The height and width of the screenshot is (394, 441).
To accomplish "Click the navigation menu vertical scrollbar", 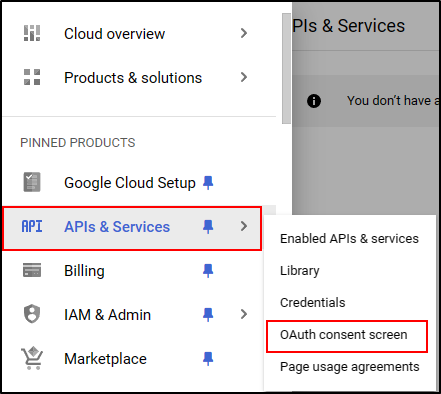I will [286, 69].
